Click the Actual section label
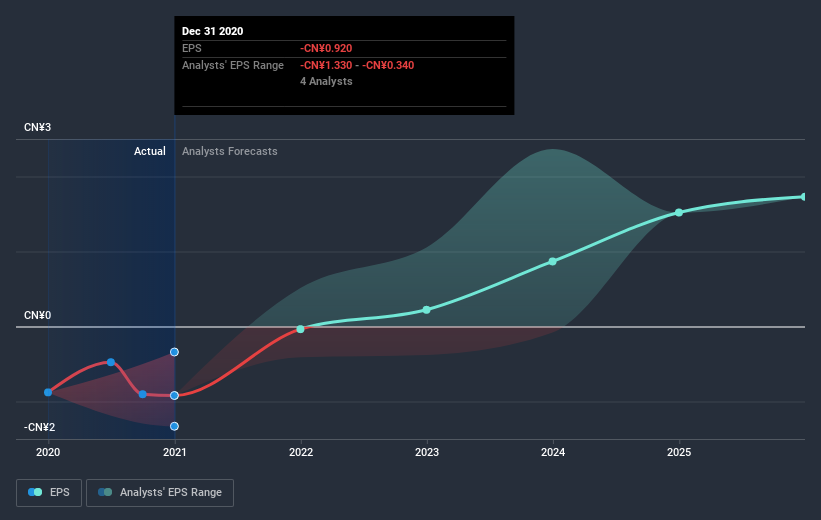Screen dimensions: 821x520 150,151
